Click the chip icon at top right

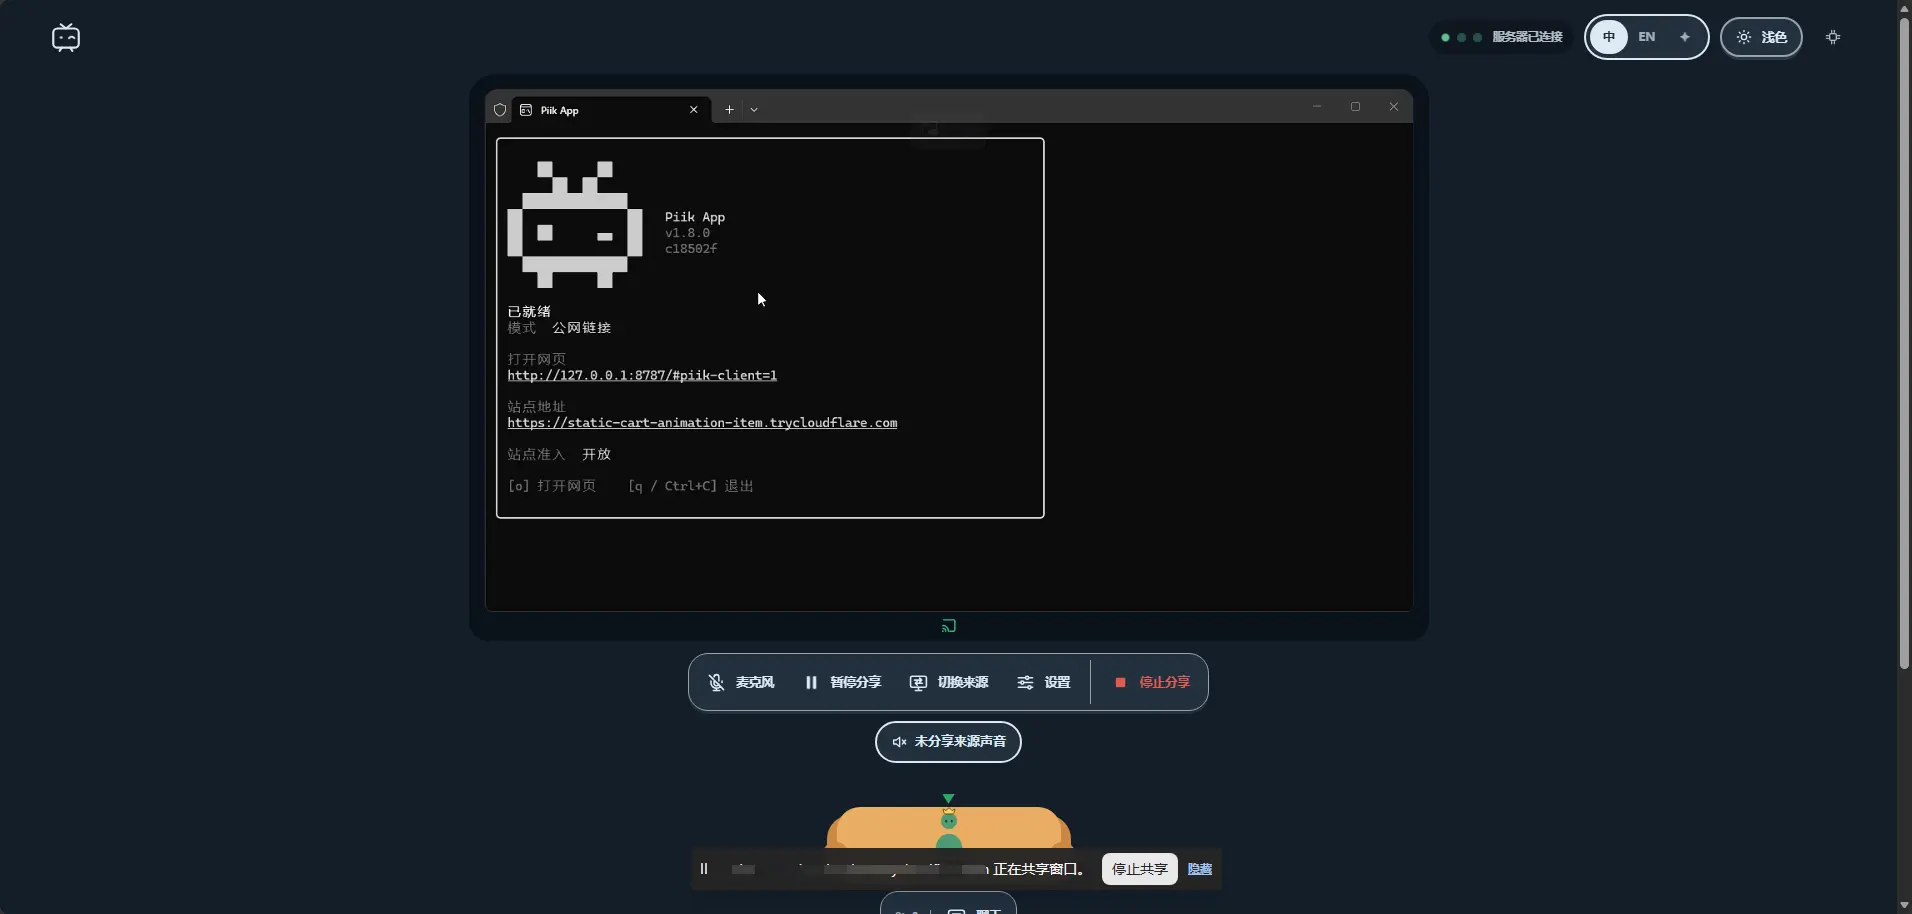click(x=1833, y=37)
